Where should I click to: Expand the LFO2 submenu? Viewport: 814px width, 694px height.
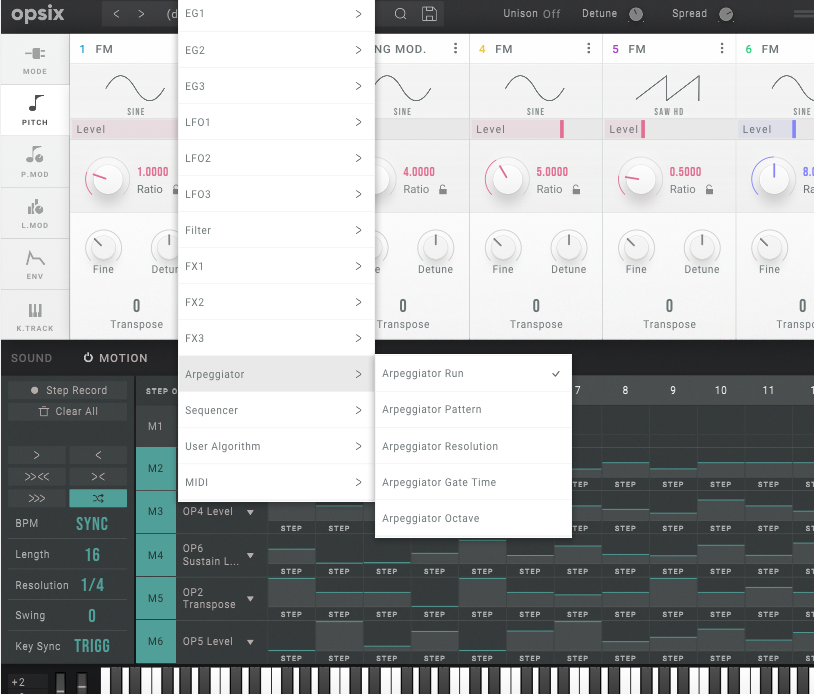pos(276,158)
